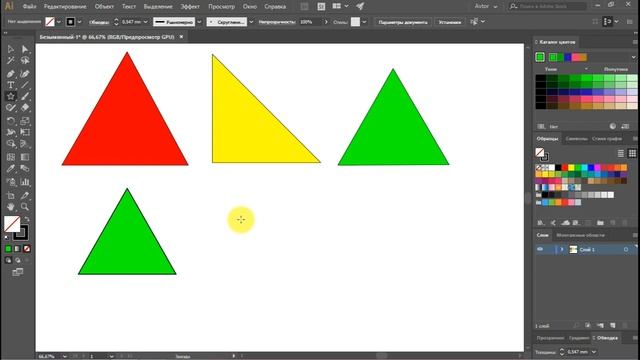
Task: Select the Width tool
Action: (11, 132)
